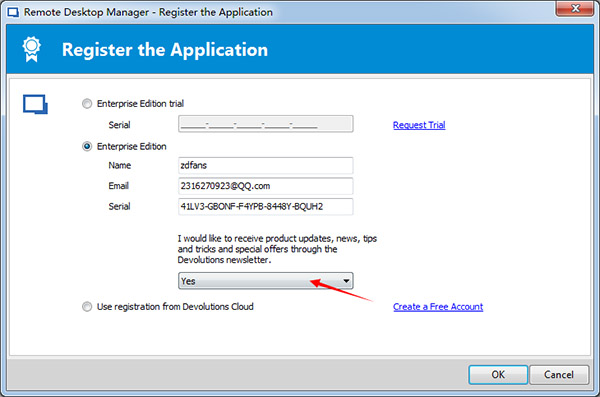This screenshot has height=397, width=600.
Task: Click the Remote Desktop Manager title bar icon
Action: tap(13, 12)
